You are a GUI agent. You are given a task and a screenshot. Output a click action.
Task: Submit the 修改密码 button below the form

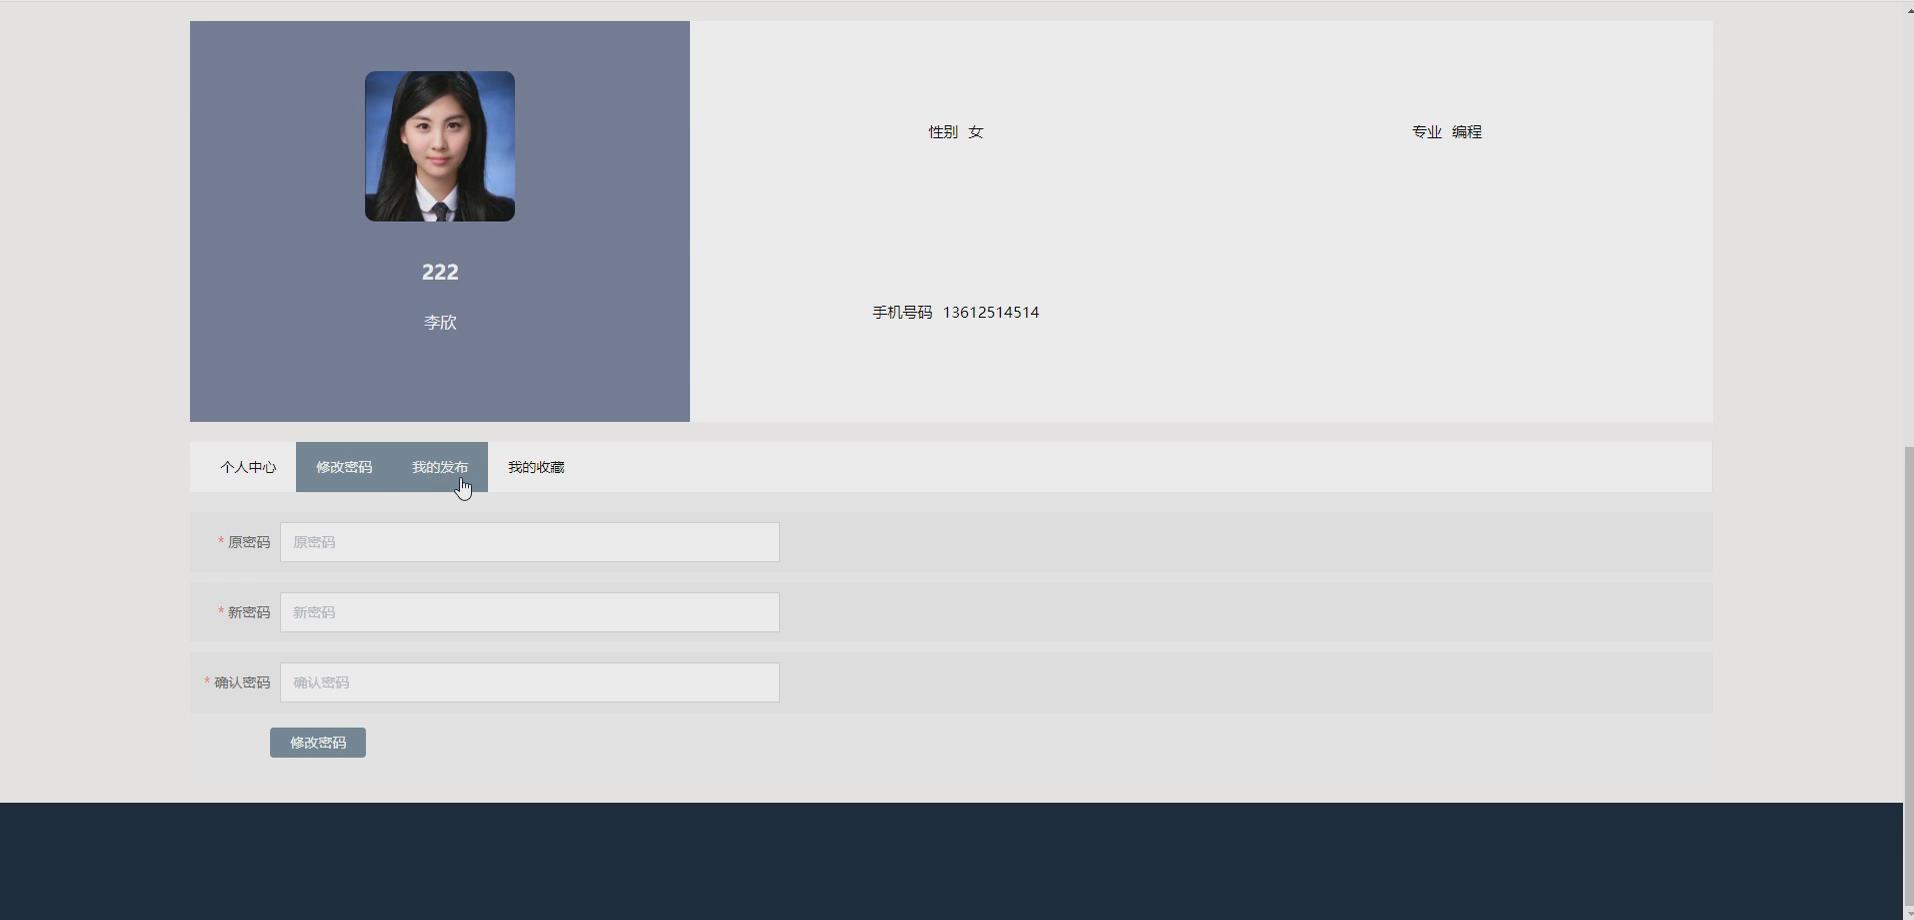pyautogui.click(x=318, y=743)
